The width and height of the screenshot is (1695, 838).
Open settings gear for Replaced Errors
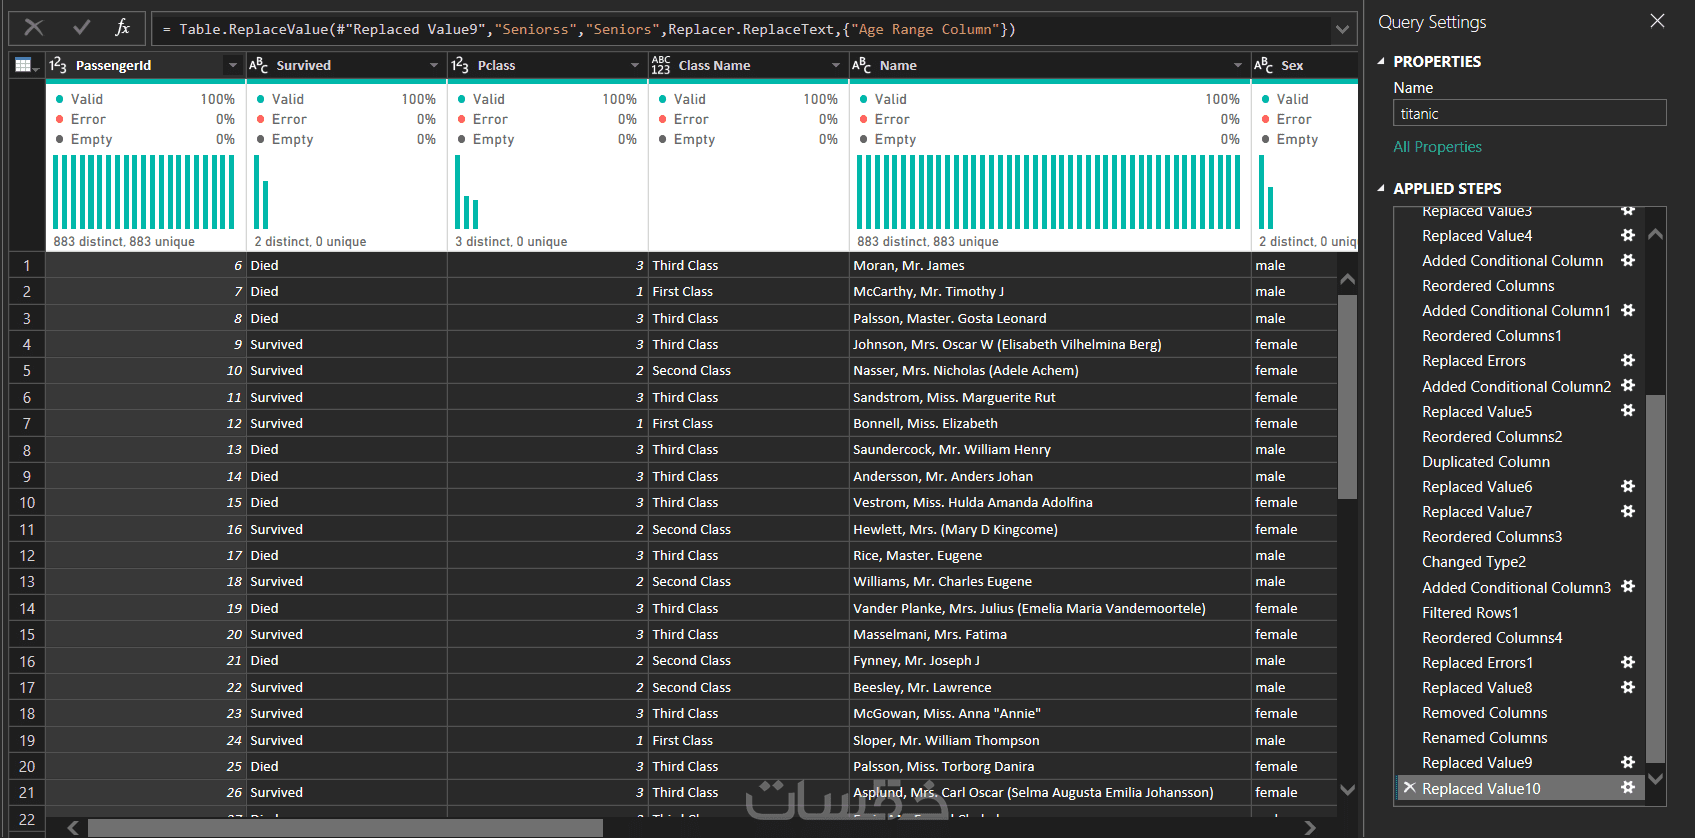point(1628,360)
